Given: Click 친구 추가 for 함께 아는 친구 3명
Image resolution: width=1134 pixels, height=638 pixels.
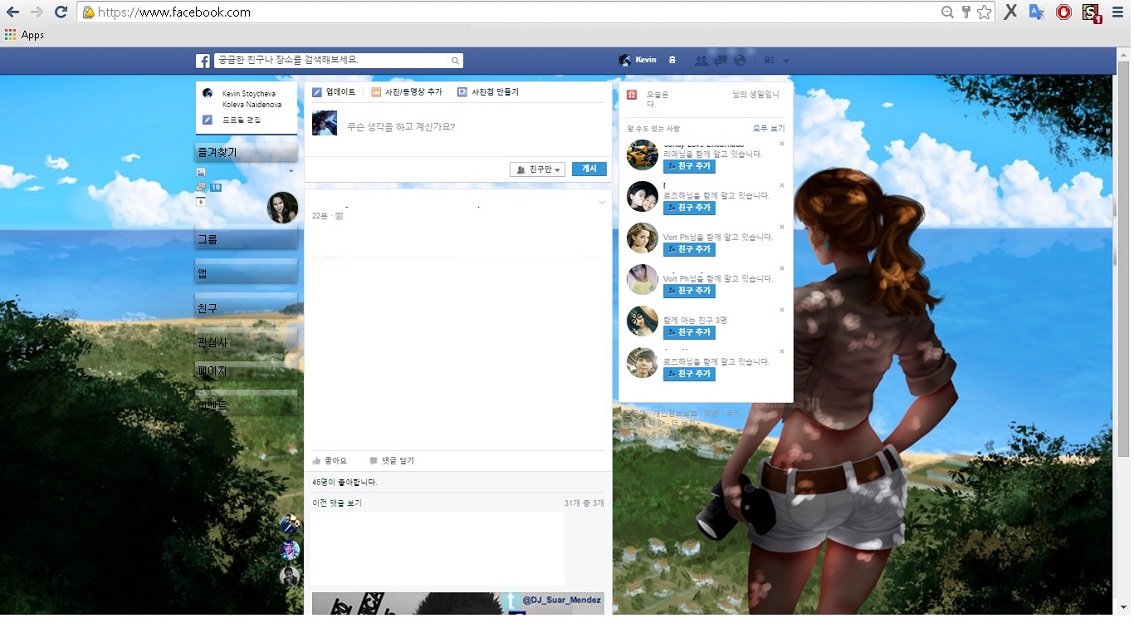Looking at the screenshot, I should [x=689, y=332].
